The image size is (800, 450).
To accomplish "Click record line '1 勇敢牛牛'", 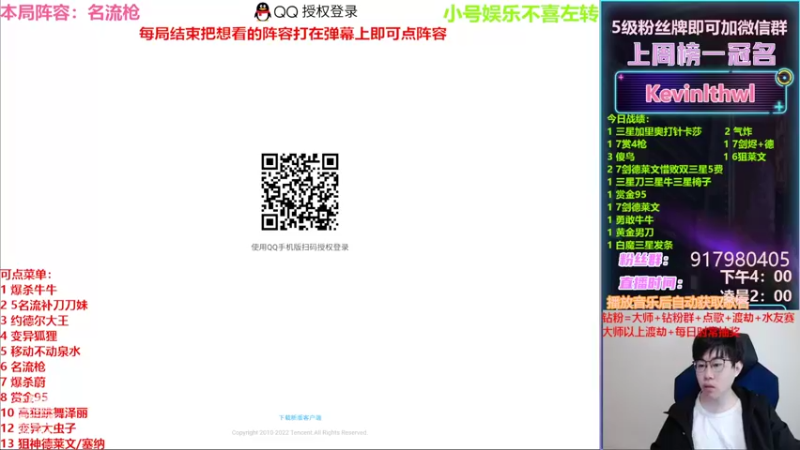I will click(x=630, y=220).
